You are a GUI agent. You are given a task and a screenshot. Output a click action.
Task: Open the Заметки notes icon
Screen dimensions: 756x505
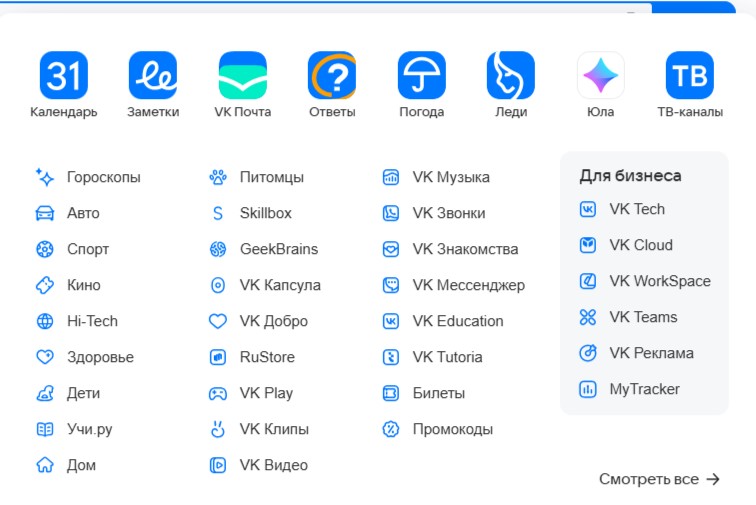153,75
